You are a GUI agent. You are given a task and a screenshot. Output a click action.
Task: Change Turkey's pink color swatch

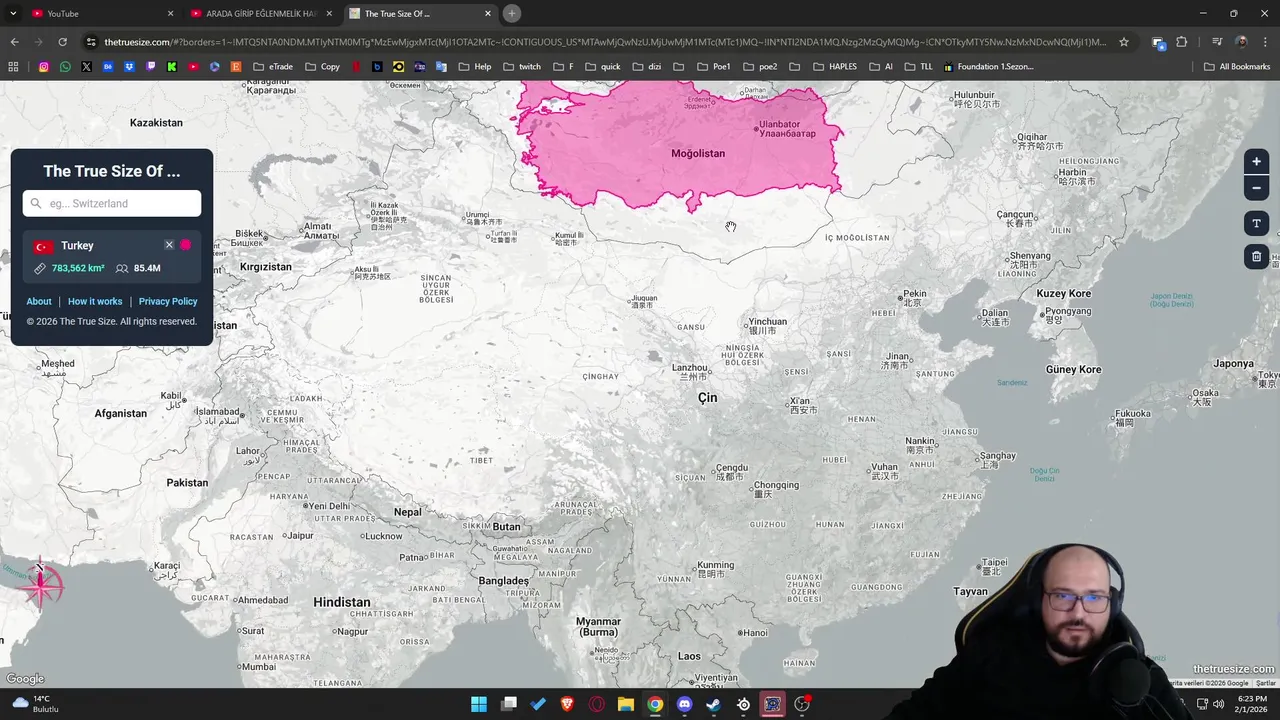click(186, 245)
